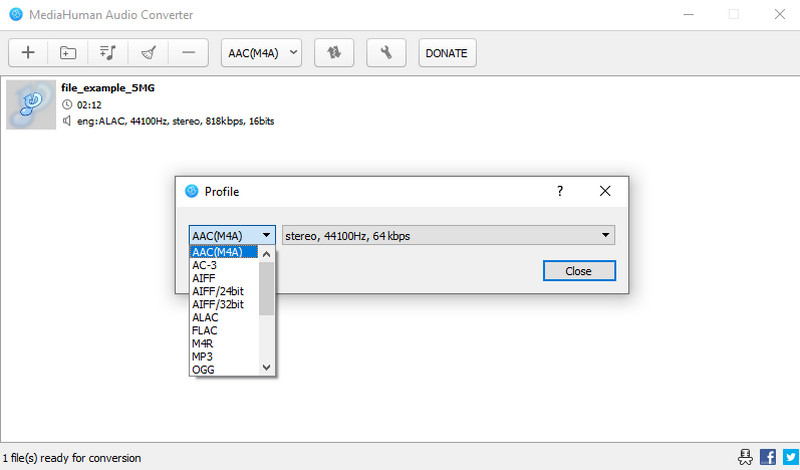
Task: Choose ALAC from the format list
Action: (224, 317)
